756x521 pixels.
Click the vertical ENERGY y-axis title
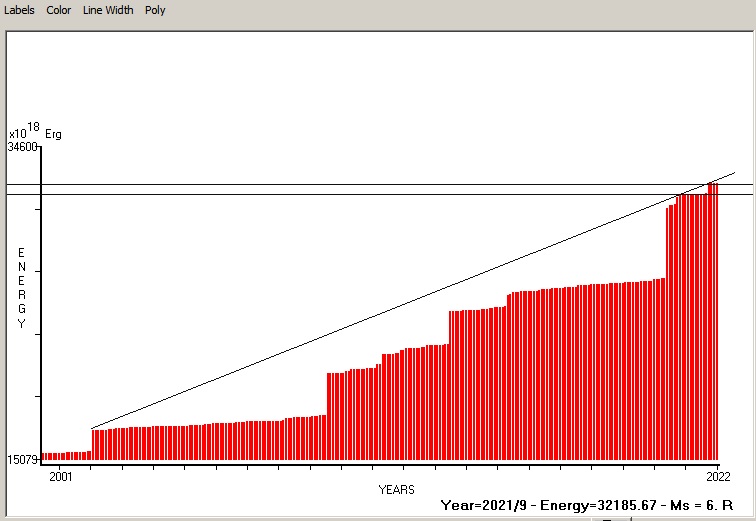(21, 289)
